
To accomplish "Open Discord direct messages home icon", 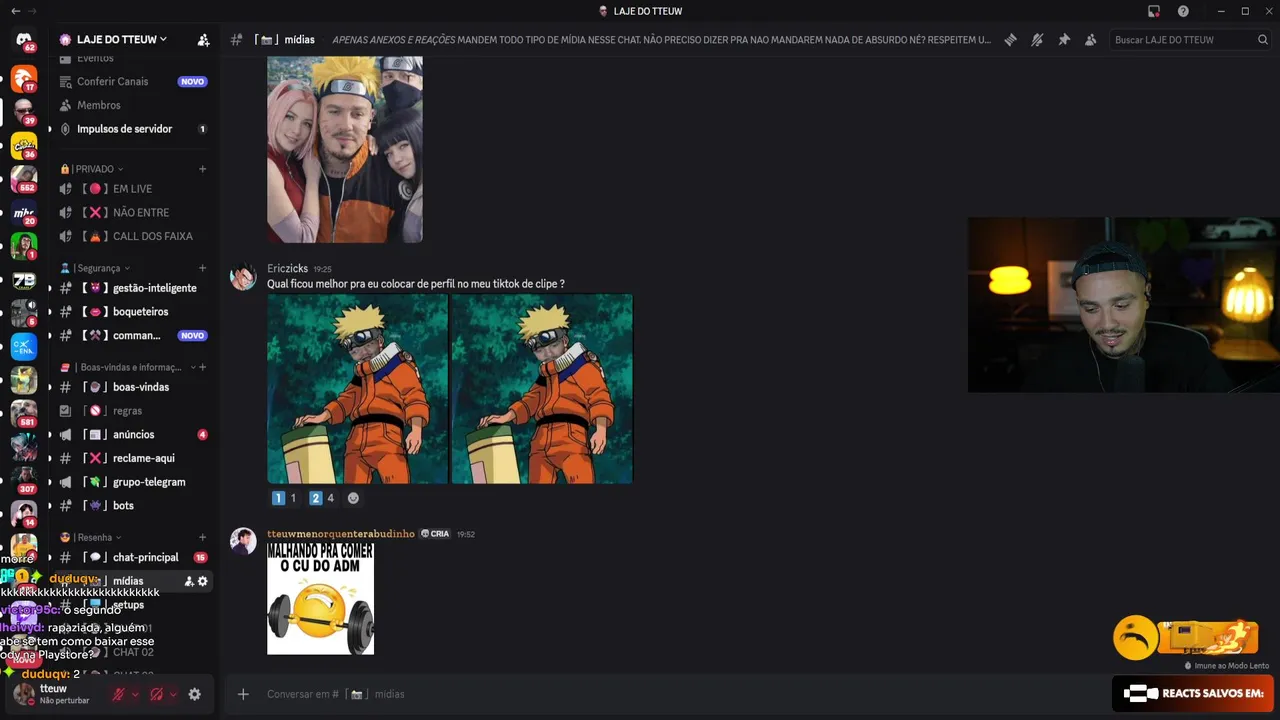I will point(23,40).
